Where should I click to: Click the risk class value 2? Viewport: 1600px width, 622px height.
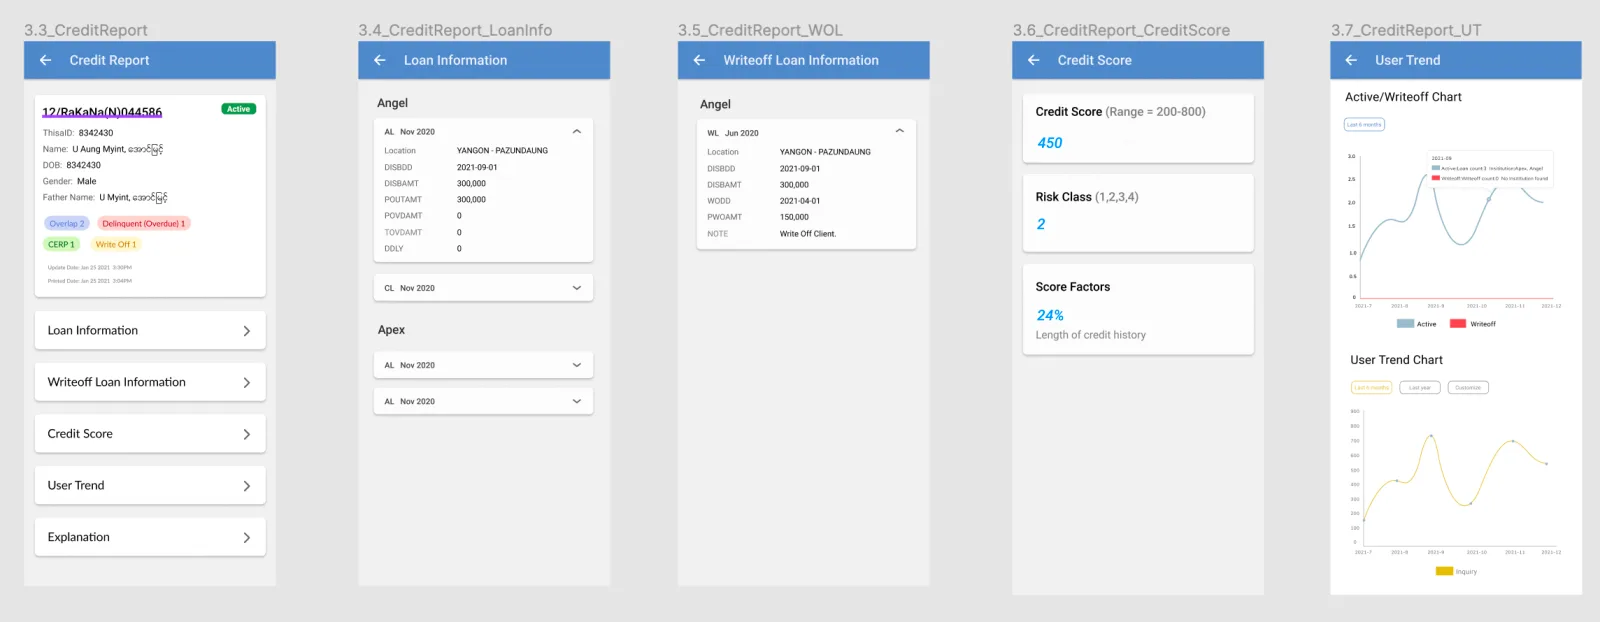pos(1041,224)
